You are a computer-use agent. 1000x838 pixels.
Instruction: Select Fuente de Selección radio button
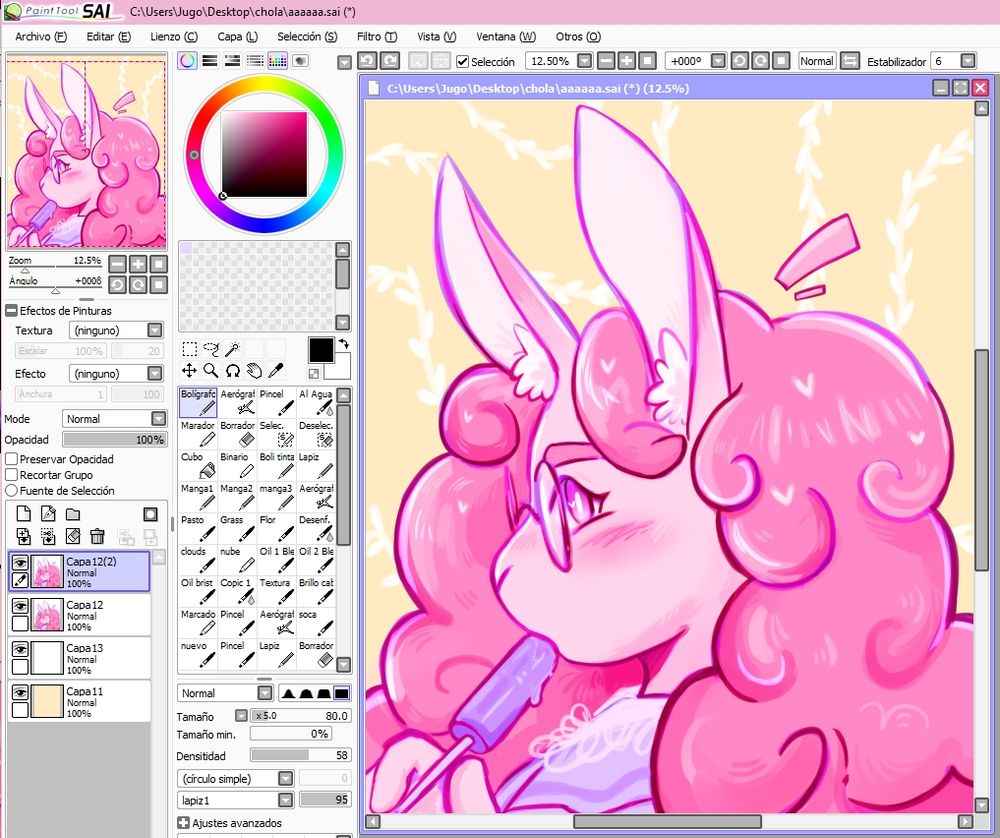(11, 491)
